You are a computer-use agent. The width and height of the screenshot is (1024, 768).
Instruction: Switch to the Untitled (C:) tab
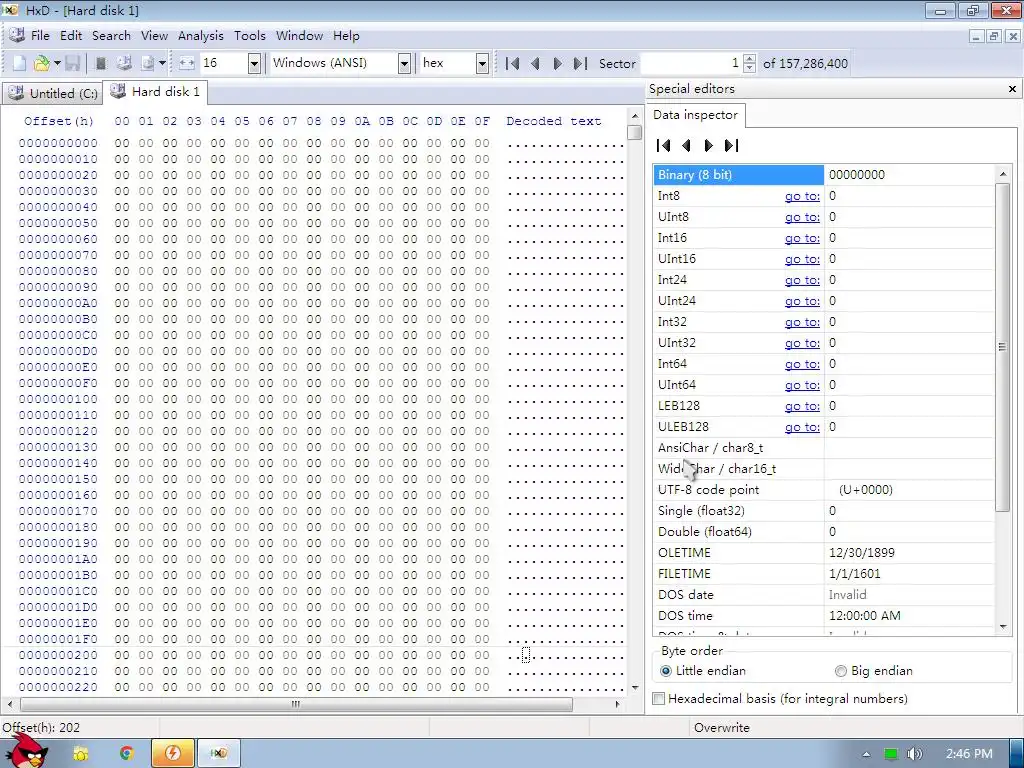(x=52, y=93)
